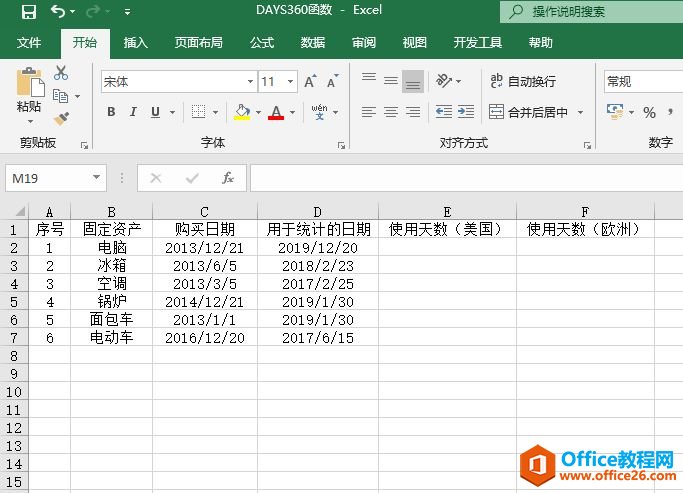Viewport: 683px width, 493px height.
Task: Select row 8 header
Action: [x=14, y=356]
